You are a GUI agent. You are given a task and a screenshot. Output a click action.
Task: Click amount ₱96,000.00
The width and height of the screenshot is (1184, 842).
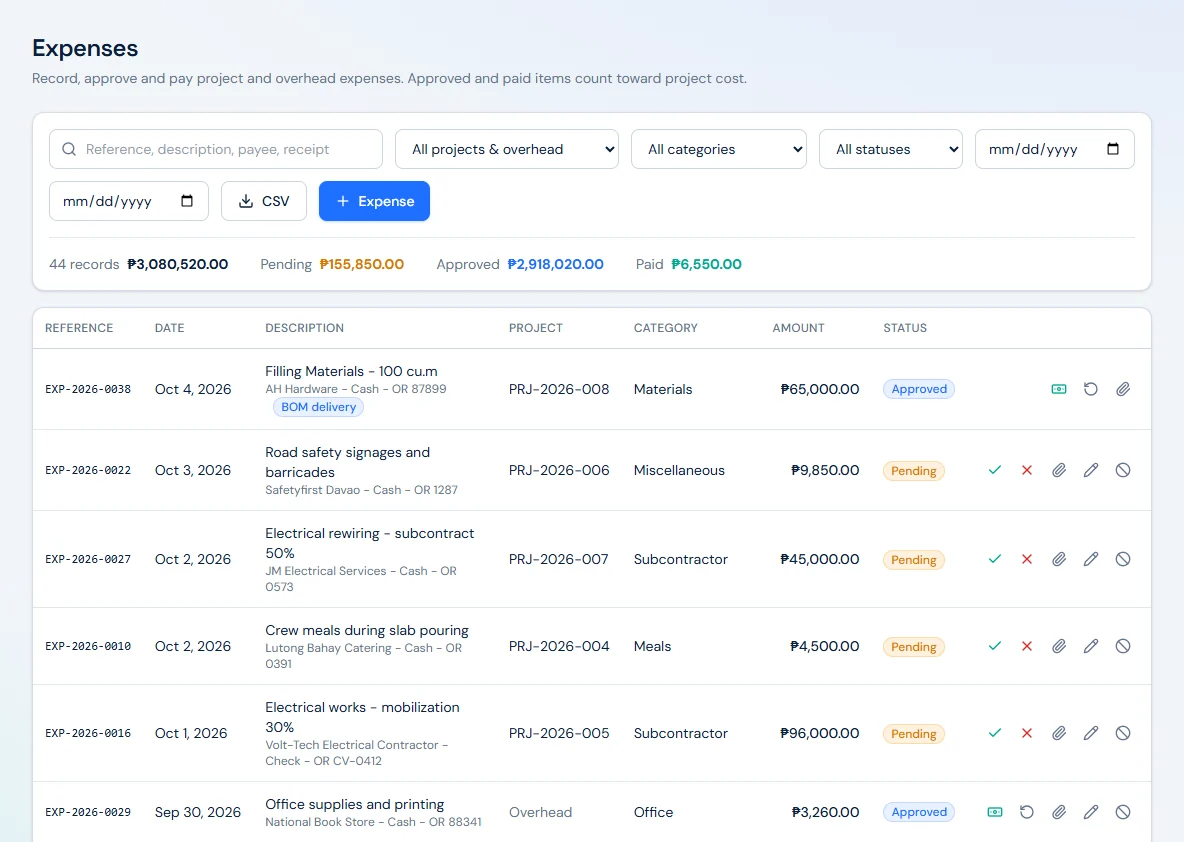point(819,733)
